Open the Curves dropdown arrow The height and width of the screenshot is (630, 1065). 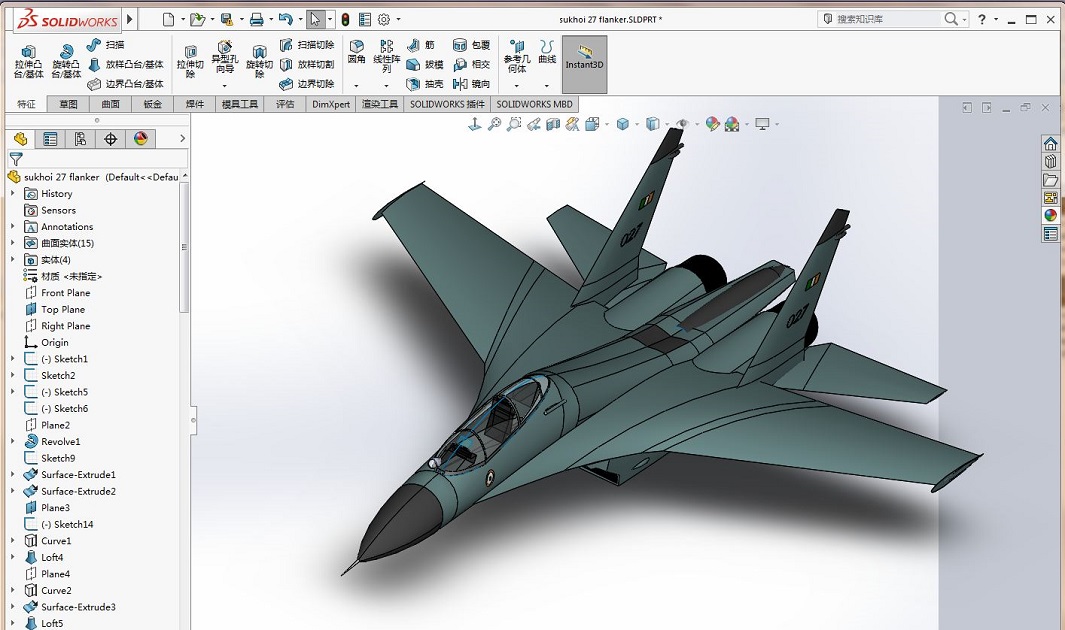pos(547,86)
